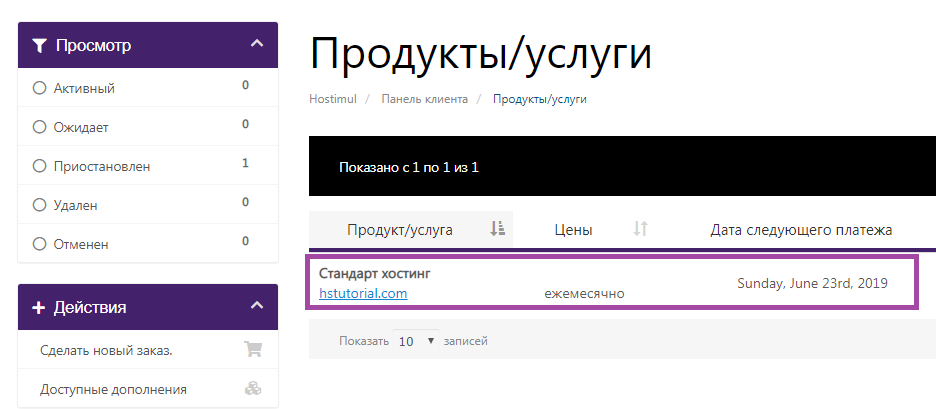Open the hstutorial.com domain link
Image resolution: width=936 pixels, height=409 pixels.
coord(363,293)
